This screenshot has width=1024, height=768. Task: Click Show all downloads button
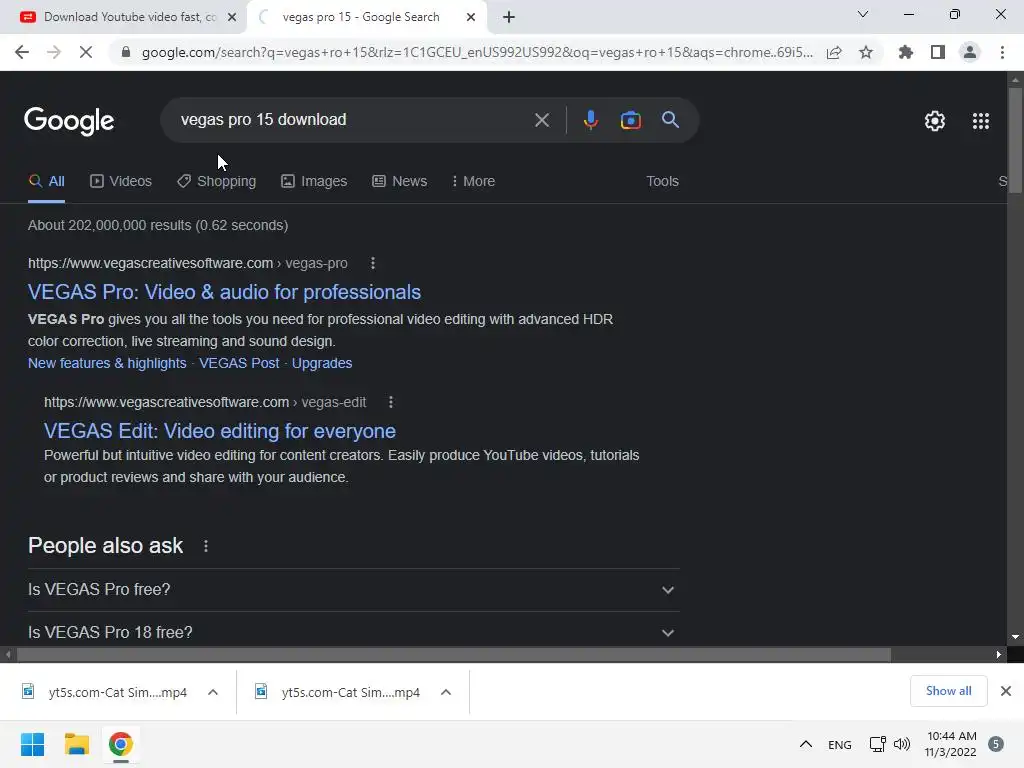click(x=948, y=691)
